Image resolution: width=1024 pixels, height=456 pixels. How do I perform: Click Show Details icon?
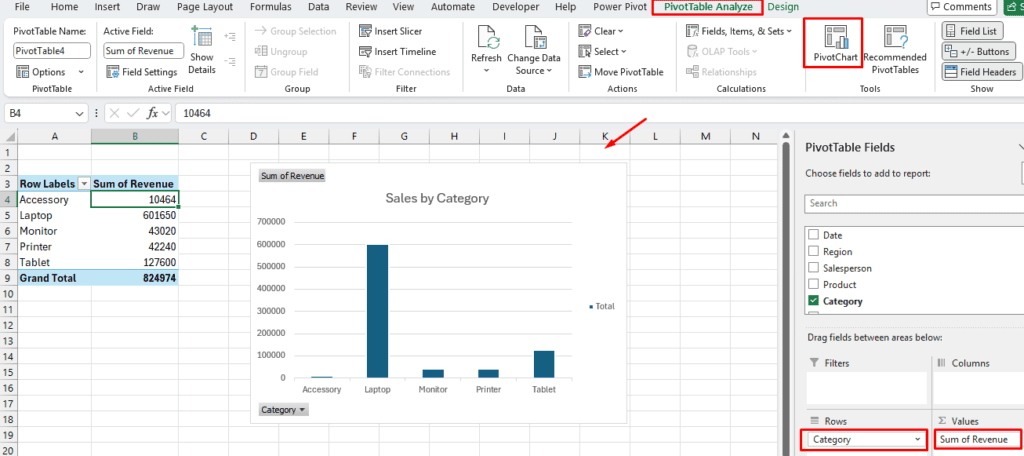(202, 37)
